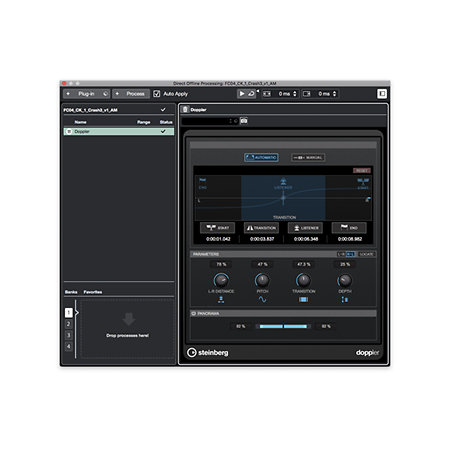Viewport: 450px width, 450px height.
Task: Switch Doppler to Manual mode
Action: point(308,157)
